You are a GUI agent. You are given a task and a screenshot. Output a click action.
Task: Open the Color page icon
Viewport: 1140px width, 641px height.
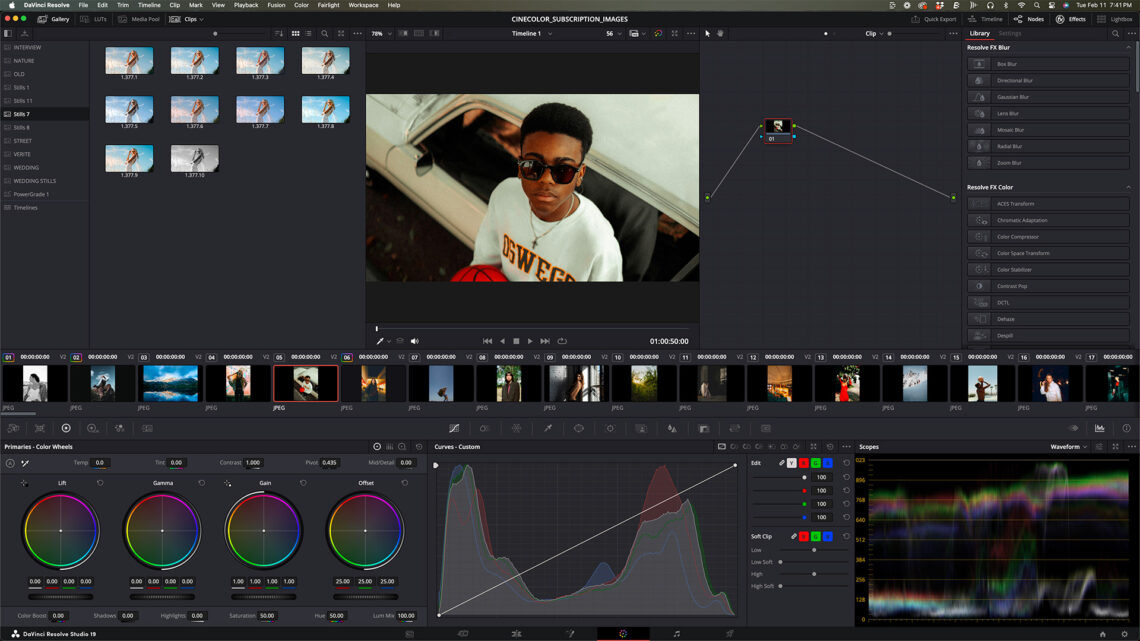pyautogui.click(x=622, y=633)
